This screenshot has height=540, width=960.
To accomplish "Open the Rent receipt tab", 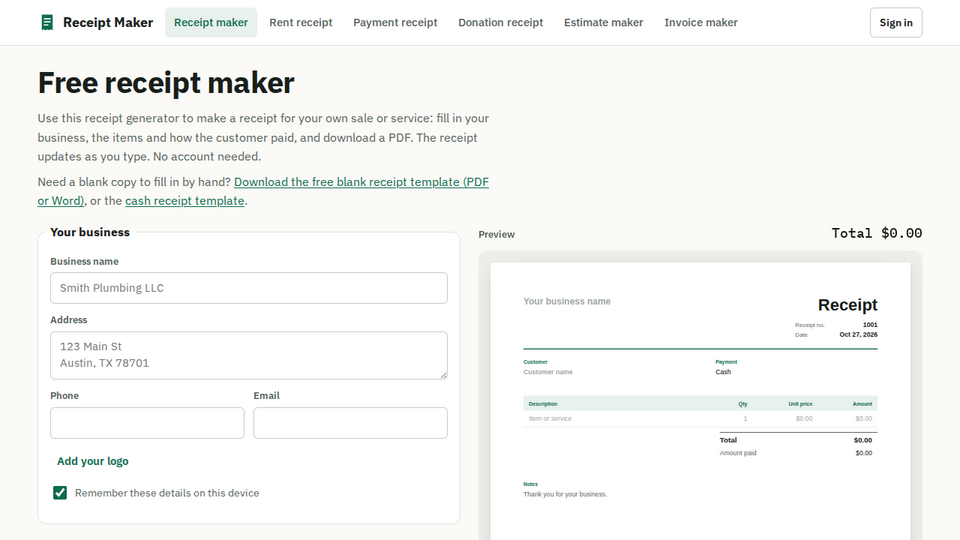I will coord(301,23).
